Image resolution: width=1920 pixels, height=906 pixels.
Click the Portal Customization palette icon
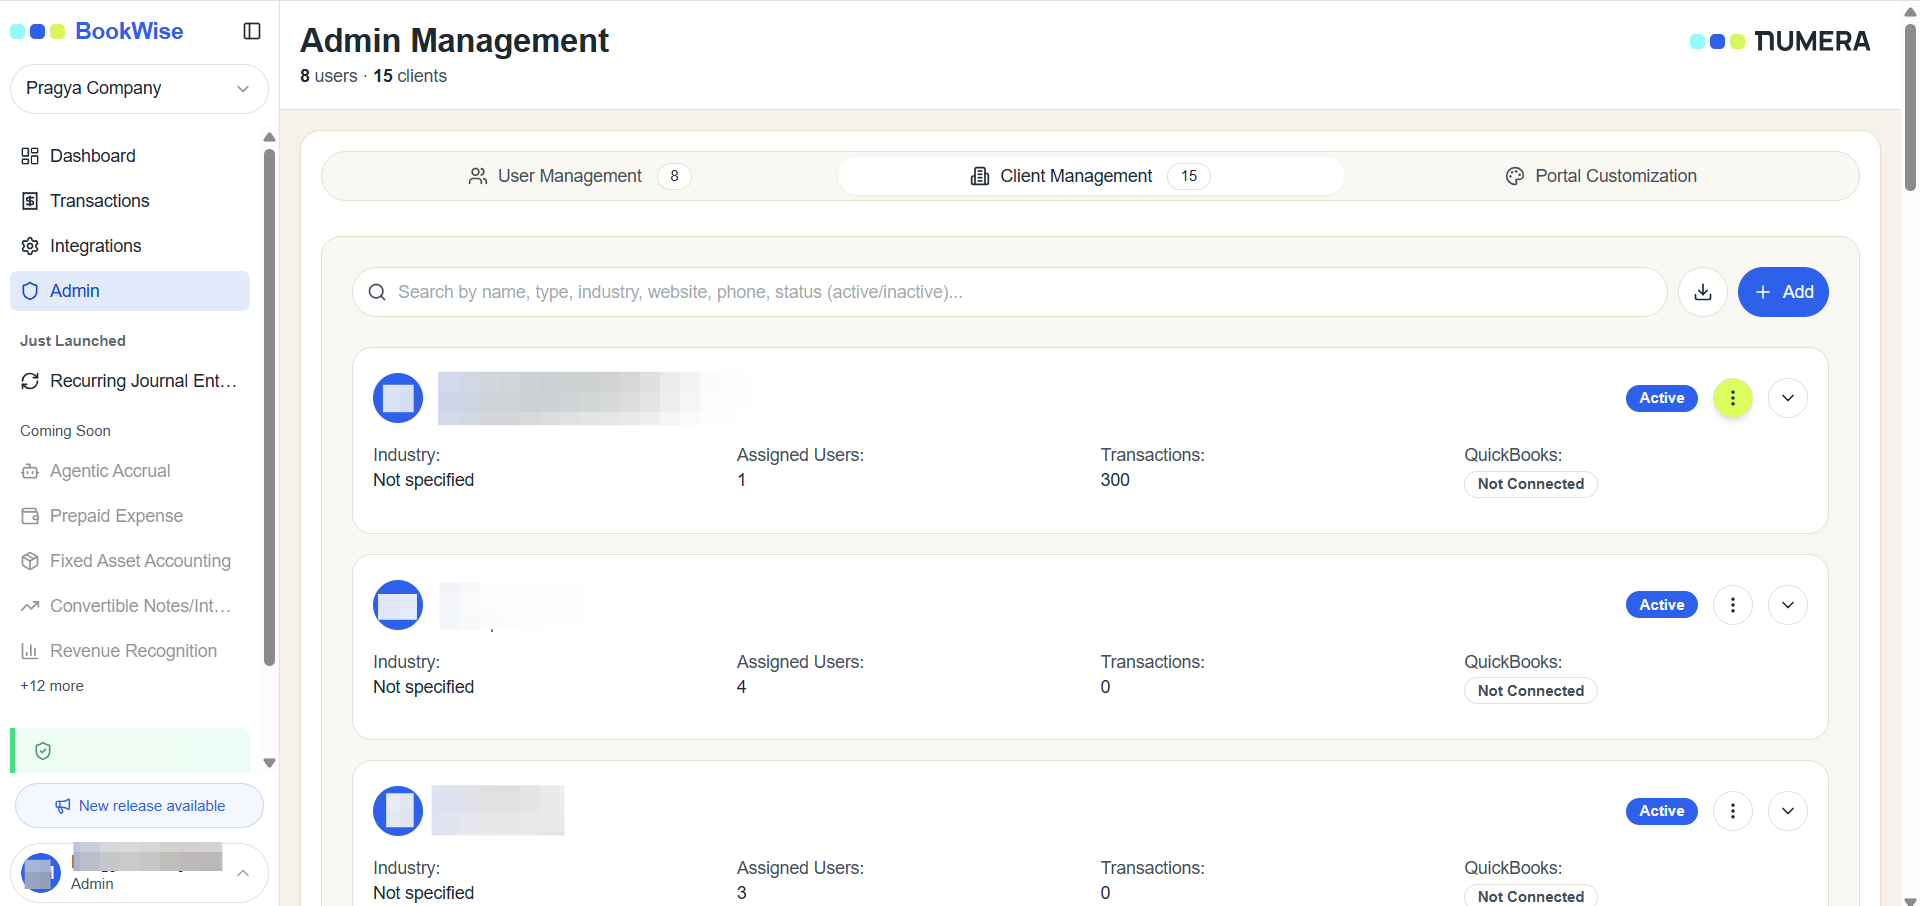[1515, 176]
